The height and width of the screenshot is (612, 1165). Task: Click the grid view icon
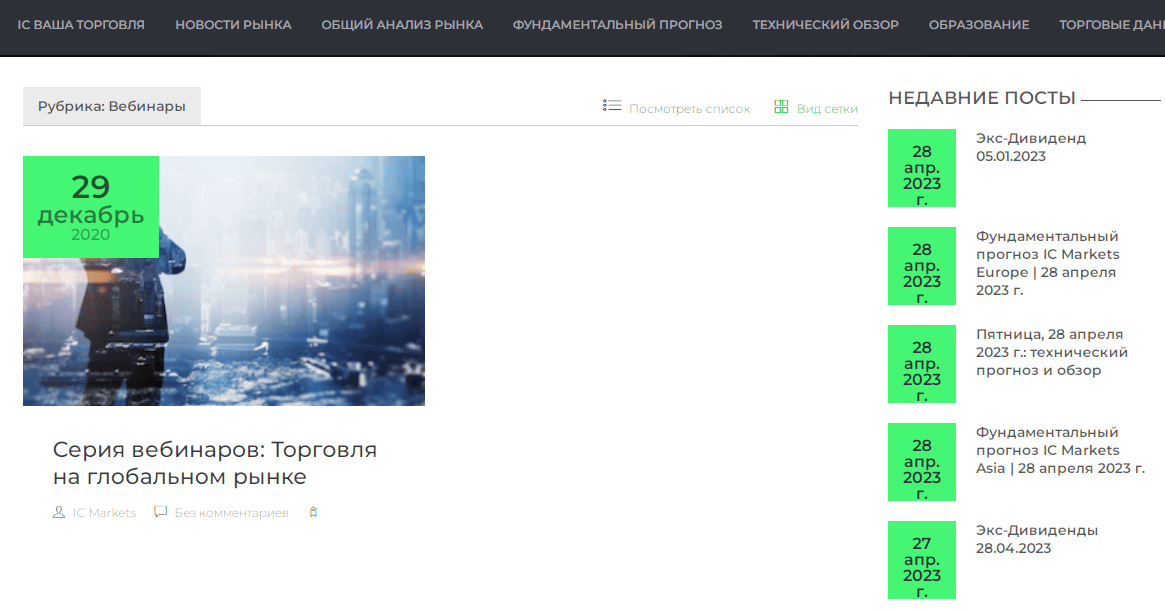click(781, 107)
